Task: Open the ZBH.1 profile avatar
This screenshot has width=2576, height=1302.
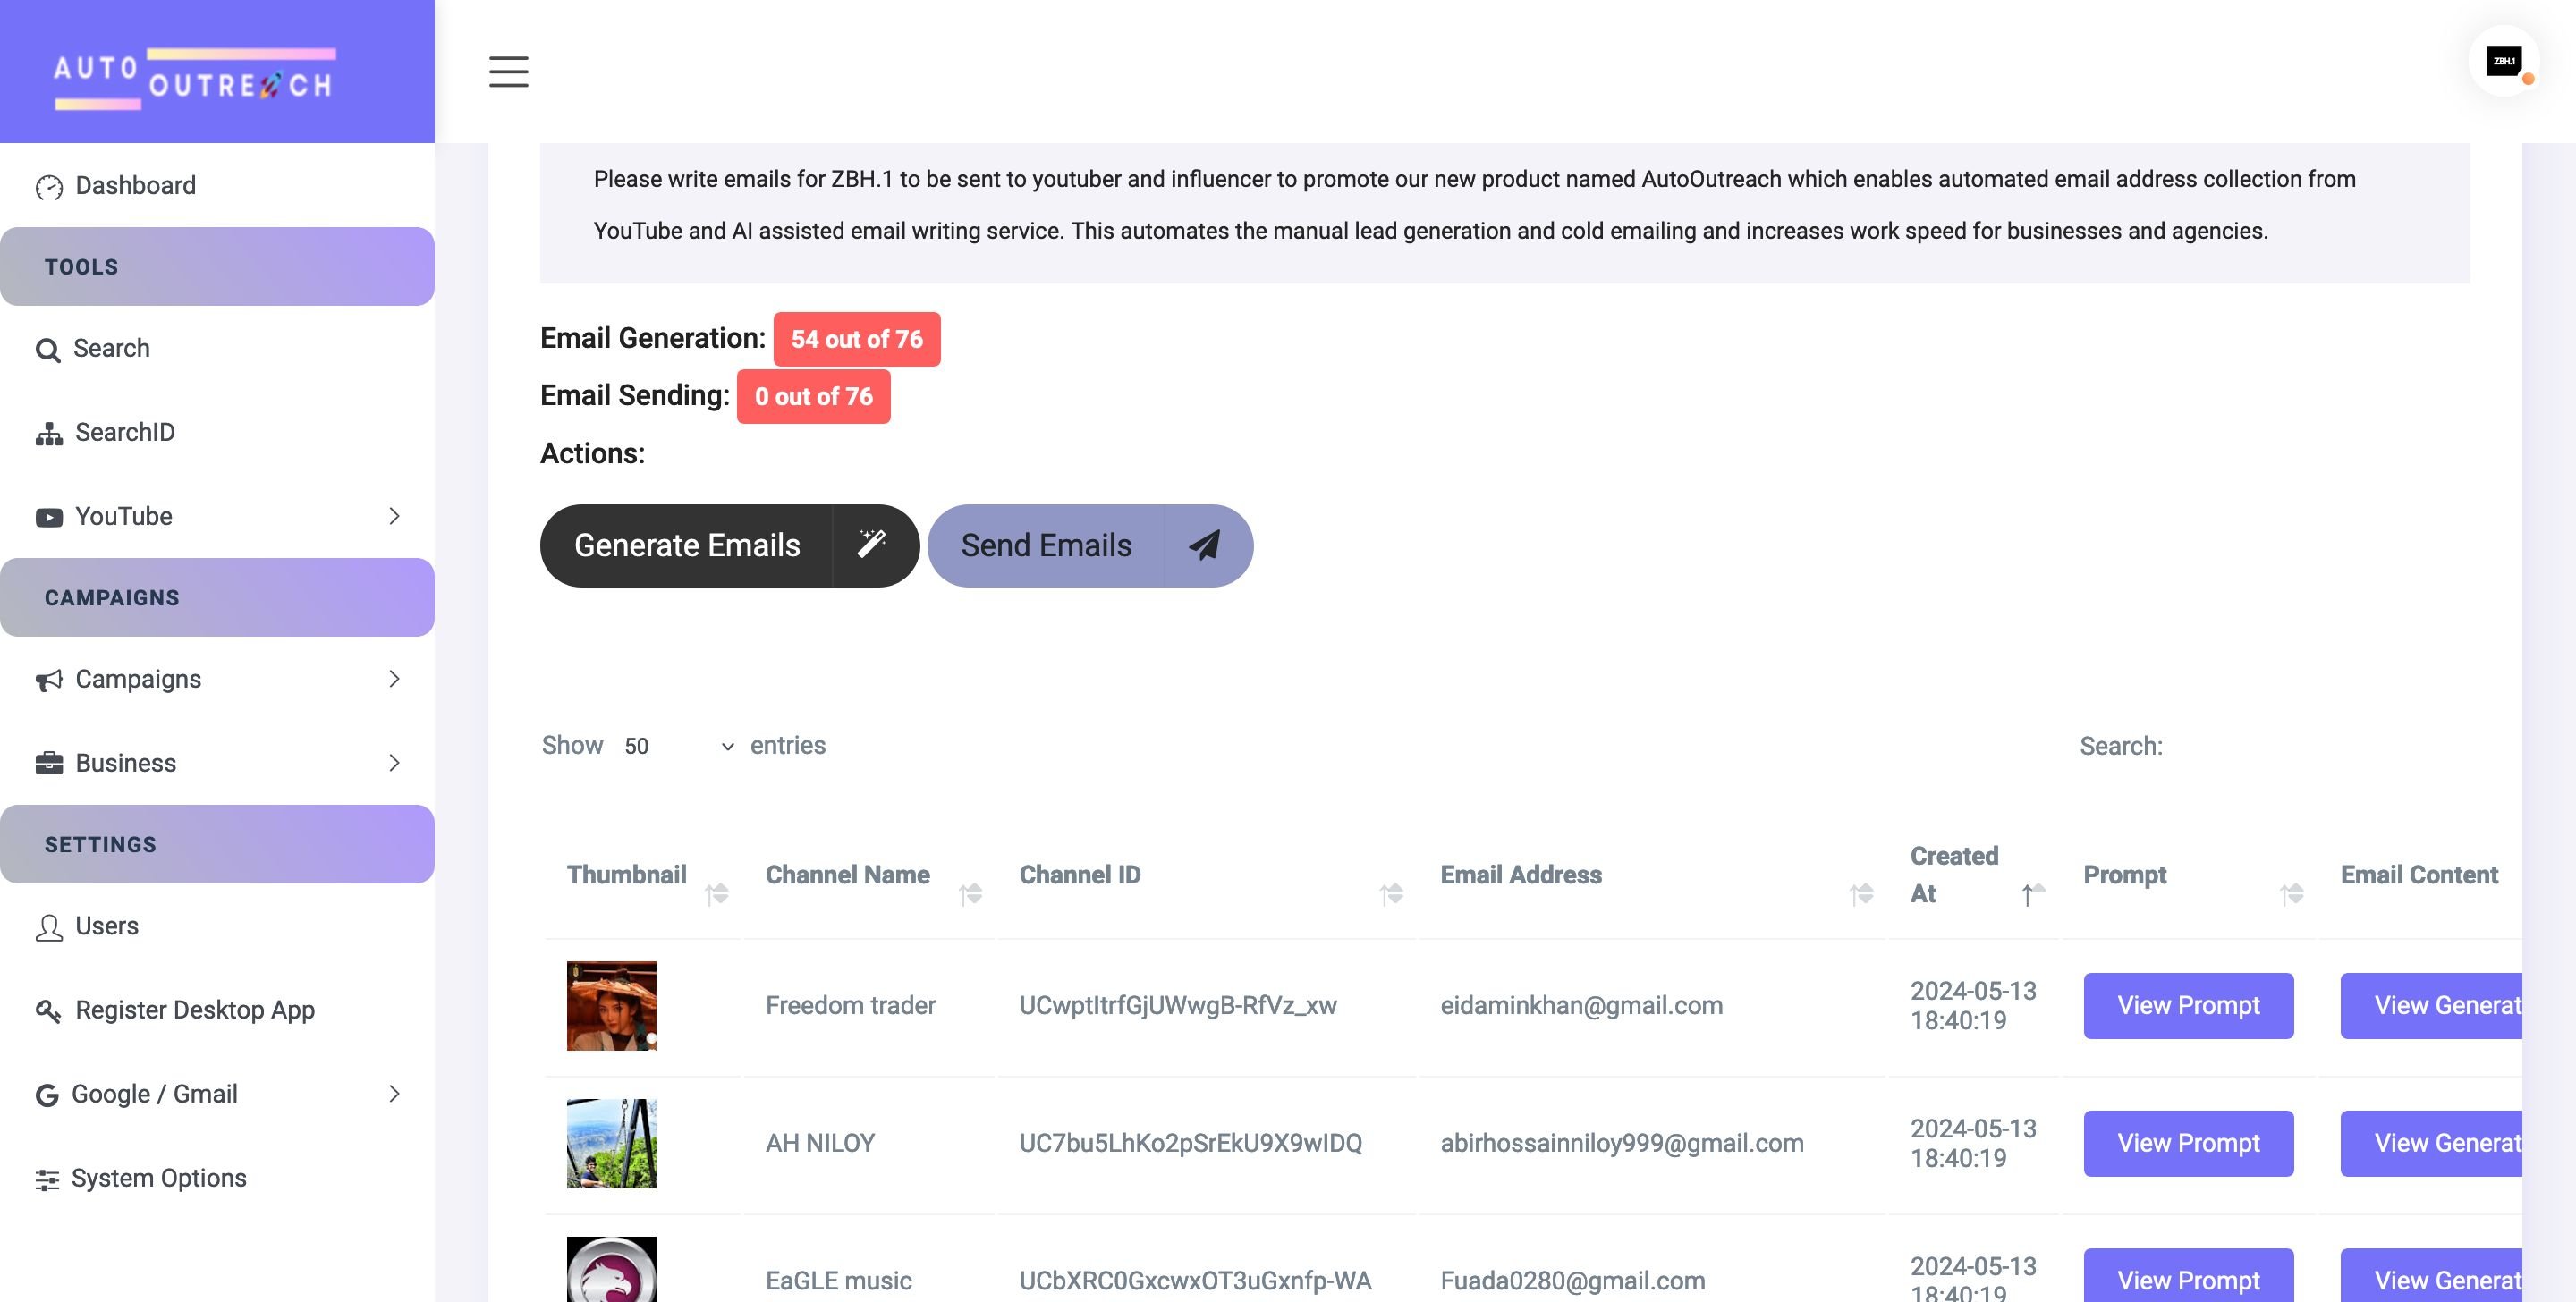Action: 2504,62
